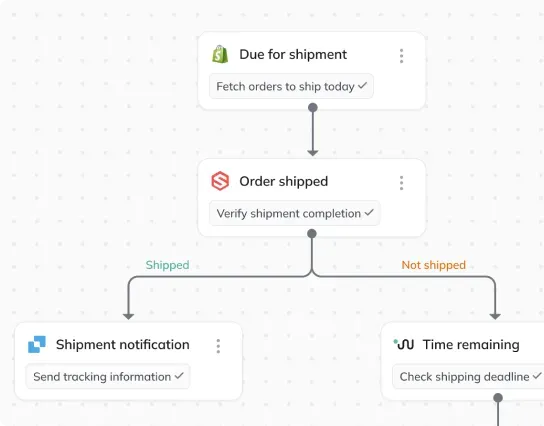Click the Shipment notification node title
This screenshot has width=544, height=426.
click(x=123, y=344)
